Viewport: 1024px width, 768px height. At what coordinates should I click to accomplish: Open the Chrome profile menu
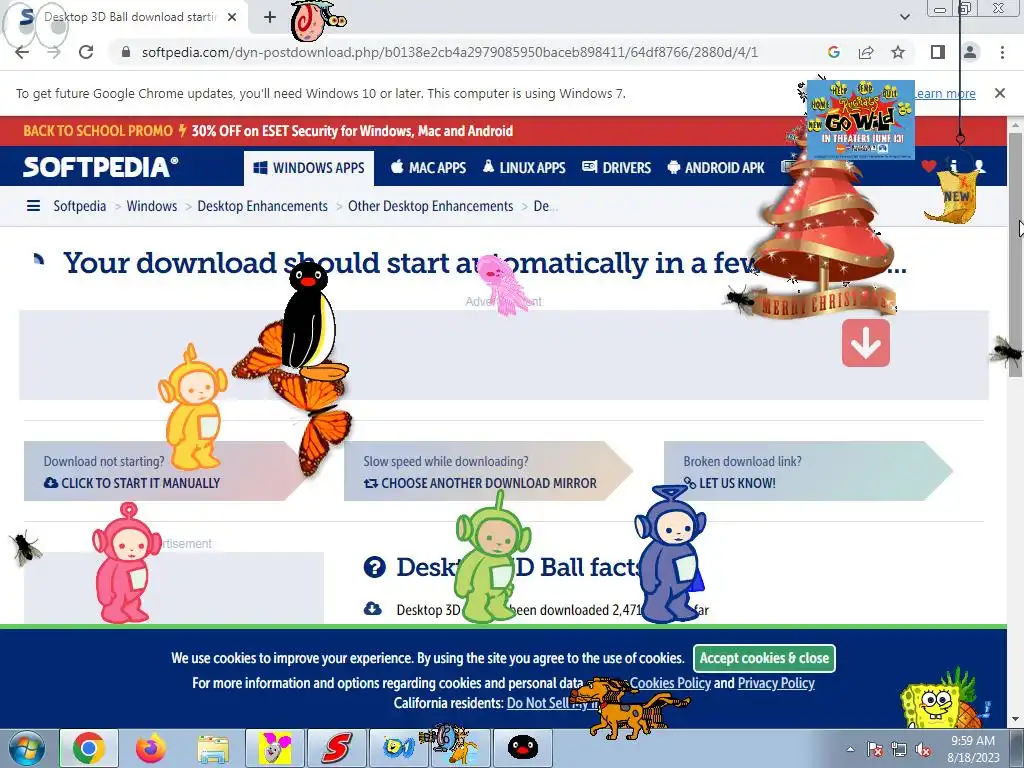click(x=970, y=52)
